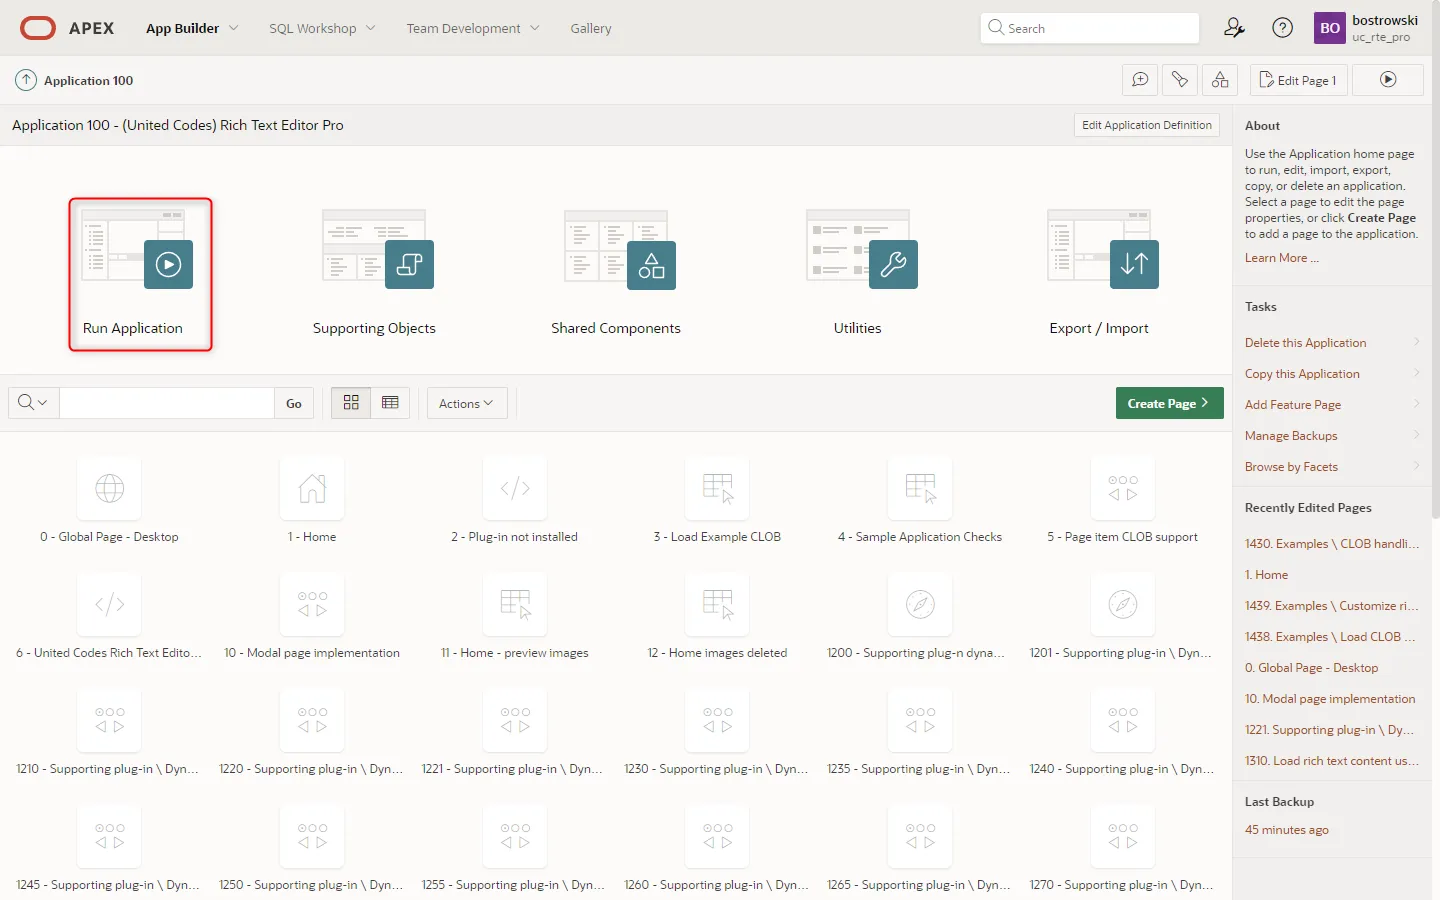Click the 45 minutes ago backup link
The image size is (1440, 900).
click(x=1287, y=830)
